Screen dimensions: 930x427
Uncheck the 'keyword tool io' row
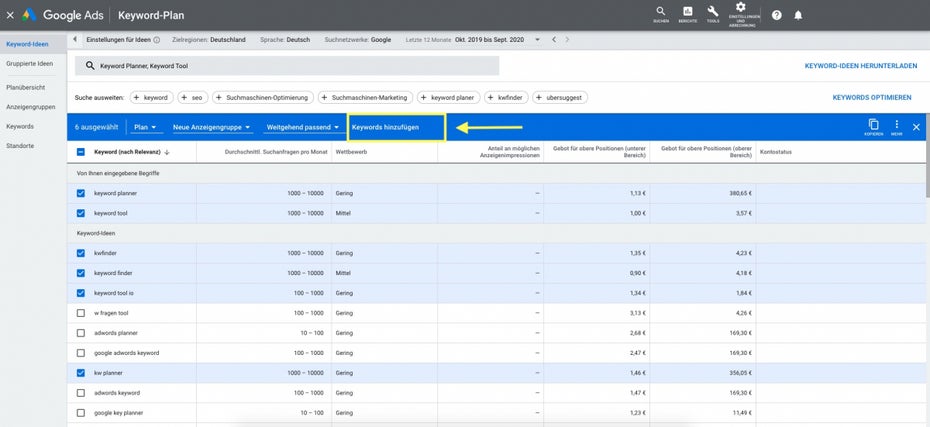click(81, 293)
